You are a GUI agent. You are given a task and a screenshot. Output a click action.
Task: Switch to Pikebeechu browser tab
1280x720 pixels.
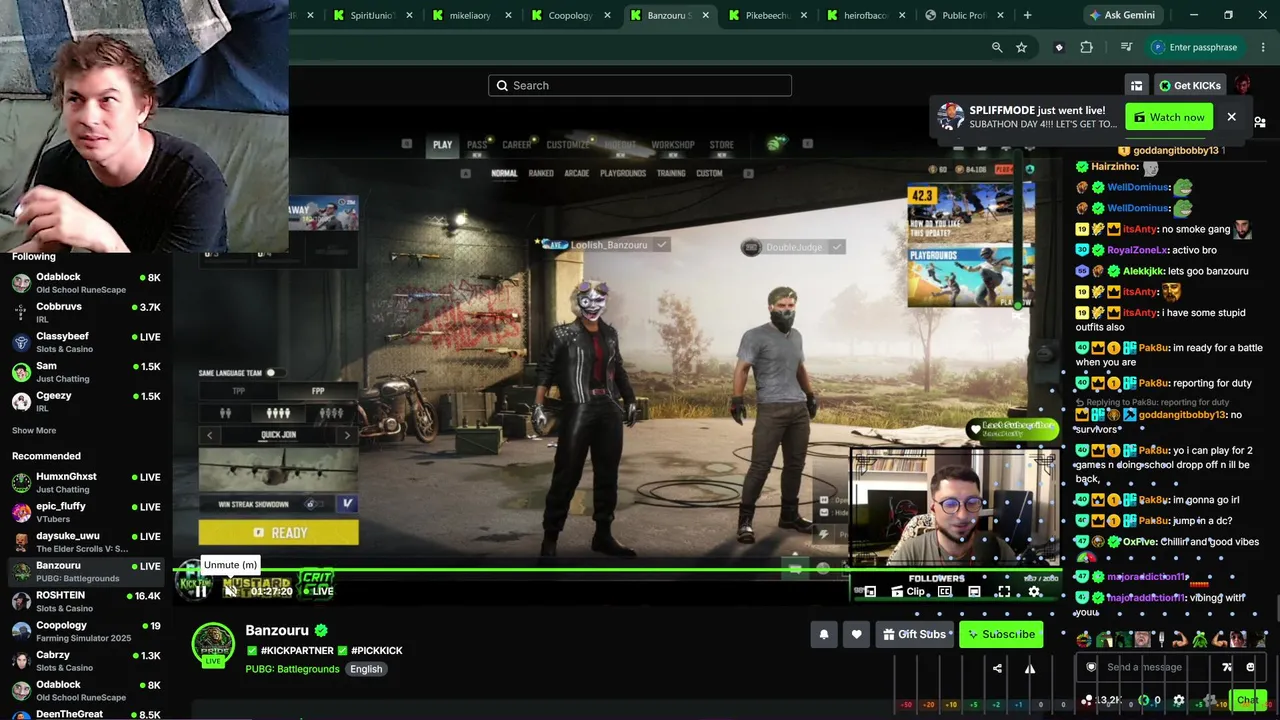click(768, 15)
